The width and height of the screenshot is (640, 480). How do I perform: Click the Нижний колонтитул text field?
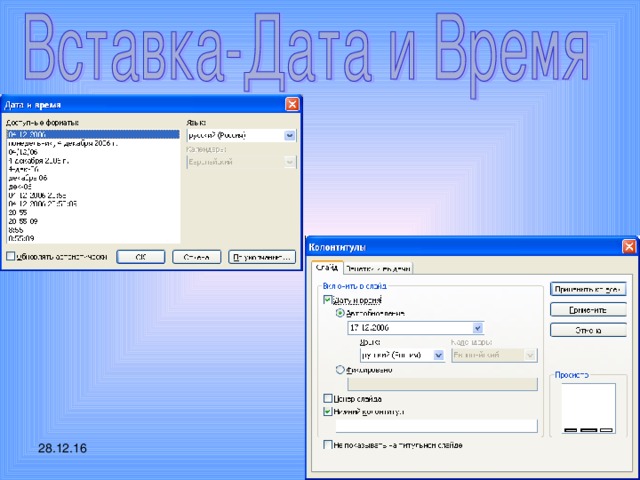pyautogui.click(x=436, y=426)
